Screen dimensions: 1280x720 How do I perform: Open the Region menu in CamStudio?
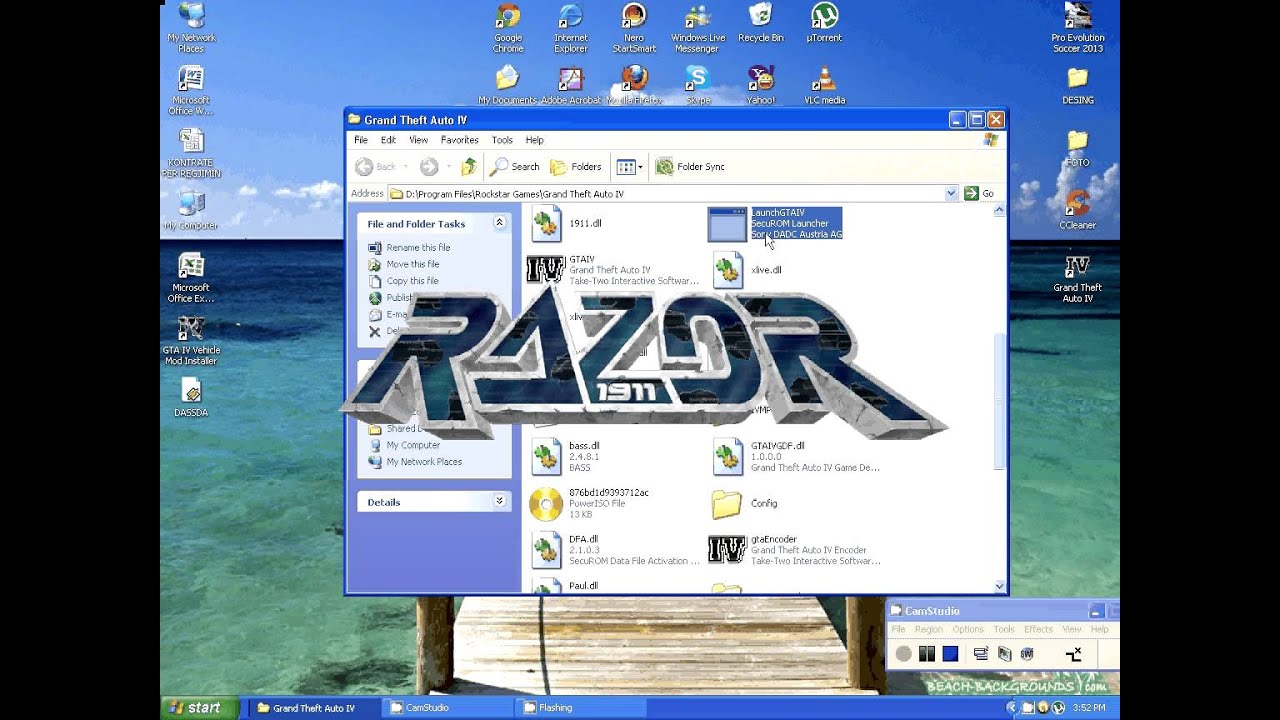928,630
